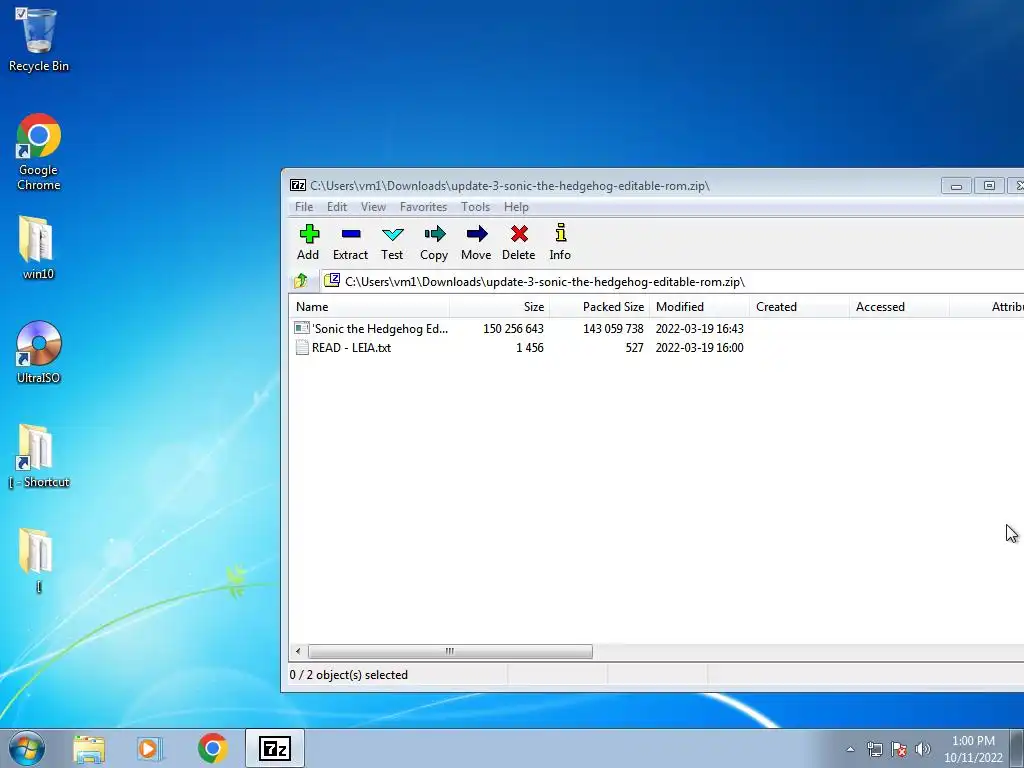Click the Extract toolbar button
Screen dimensions: 1024x768
pyautogui.click(x=351, y=243)
